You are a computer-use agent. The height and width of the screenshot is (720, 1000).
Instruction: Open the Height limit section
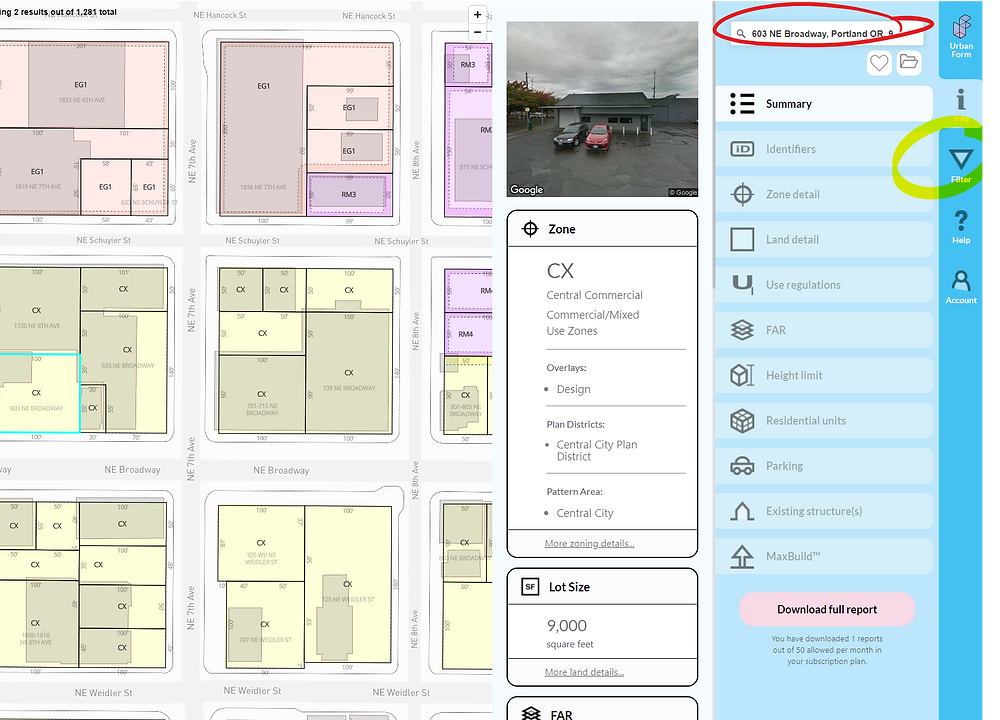[x=824, y=376]
